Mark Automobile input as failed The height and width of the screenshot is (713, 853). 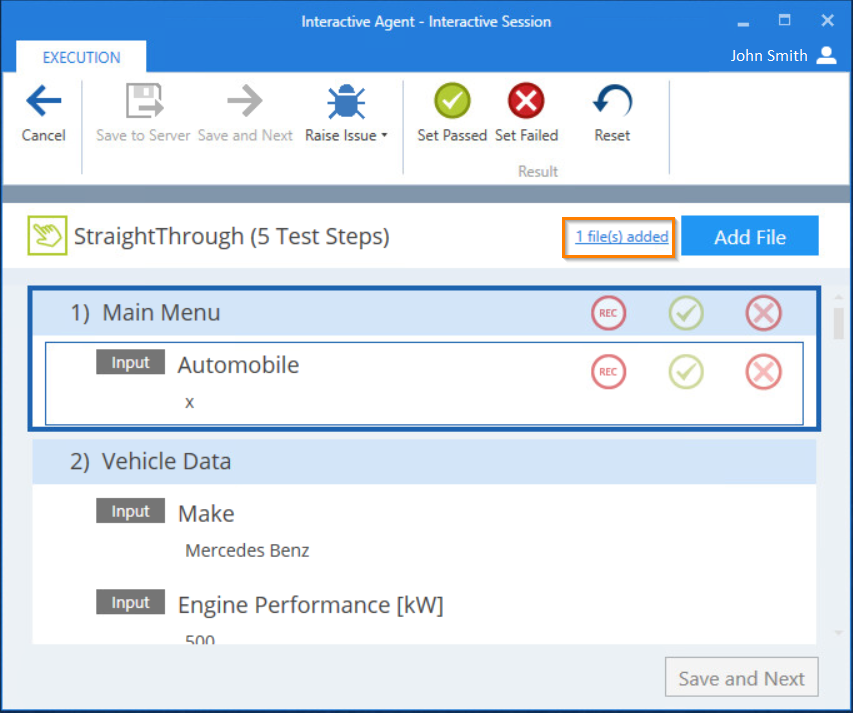tap(763, 372)
